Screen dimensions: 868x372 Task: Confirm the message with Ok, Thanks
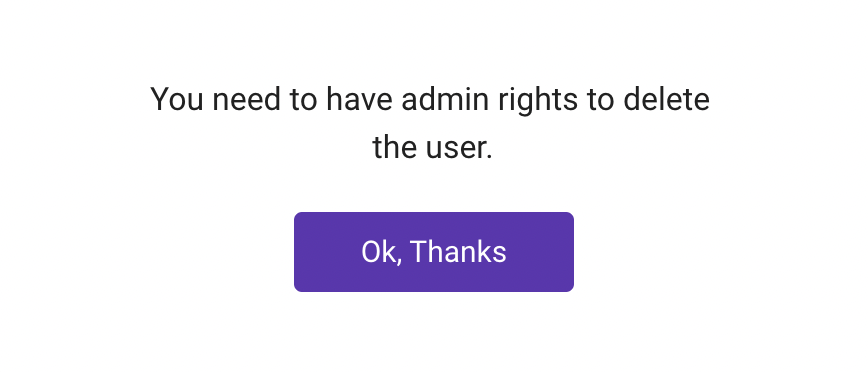click(433, 252)
